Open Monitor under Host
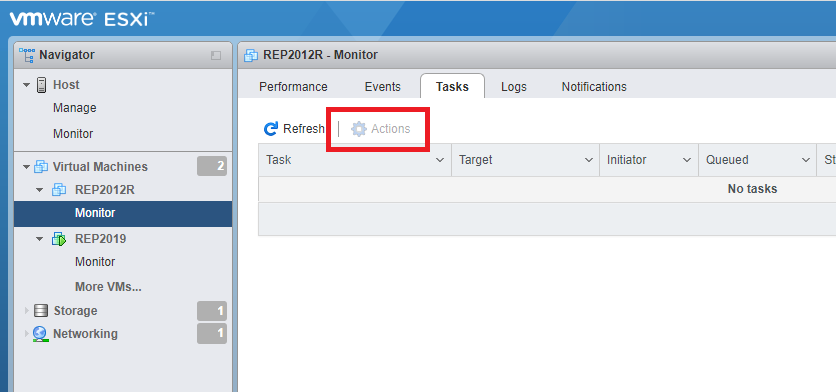 click(x=73, y=134)
